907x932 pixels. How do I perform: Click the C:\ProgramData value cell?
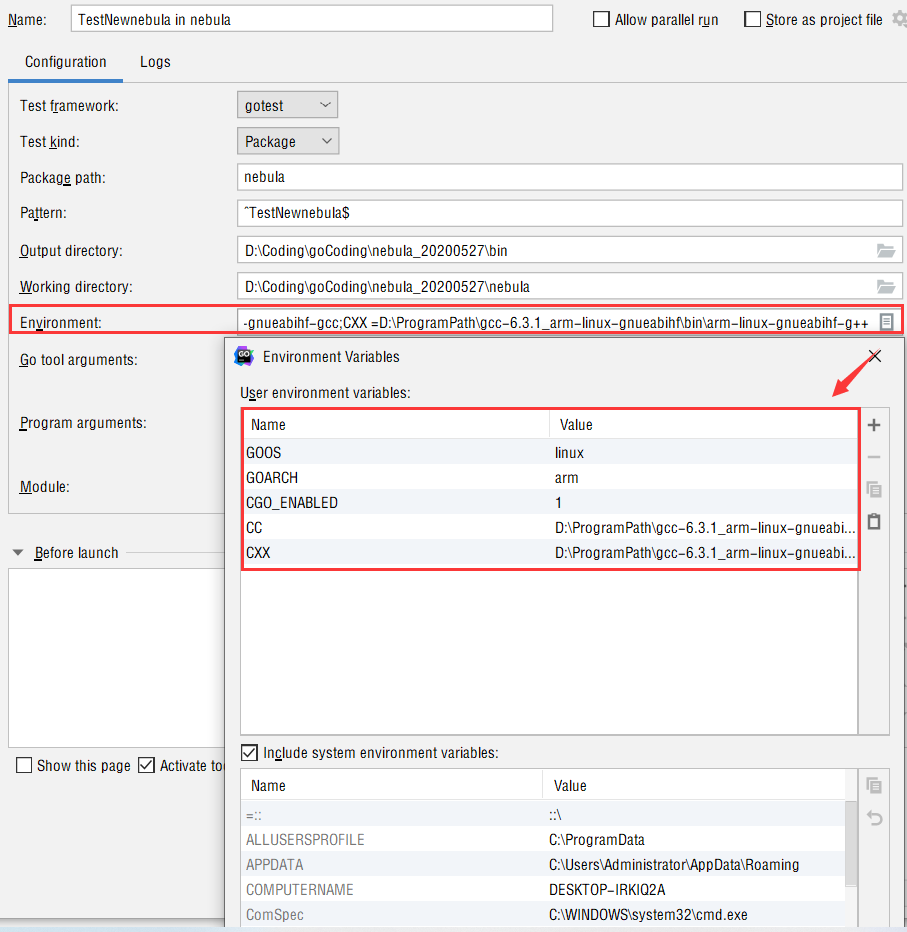tap(694, 839)
